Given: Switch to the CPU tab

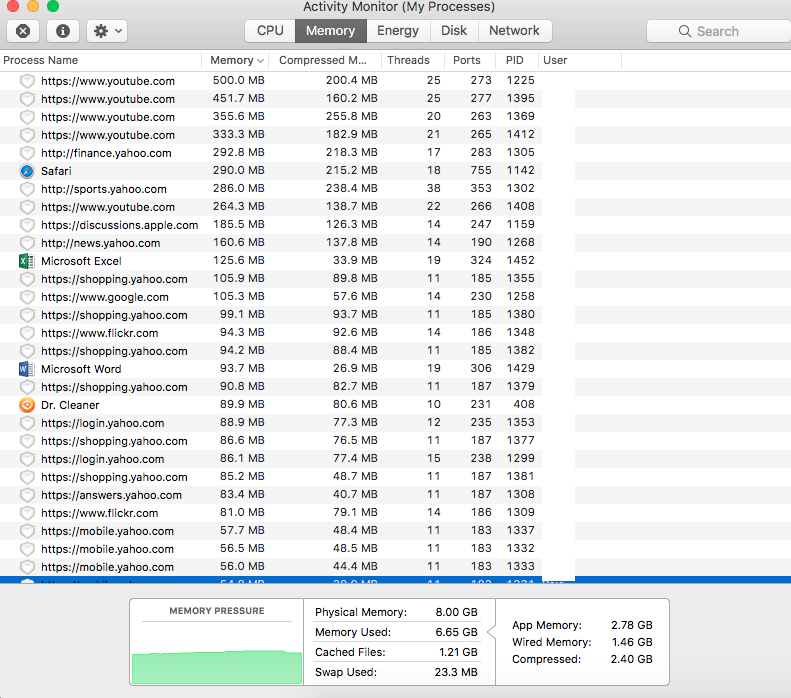Looking at the screenshot, I should click(x=270, y=31).
